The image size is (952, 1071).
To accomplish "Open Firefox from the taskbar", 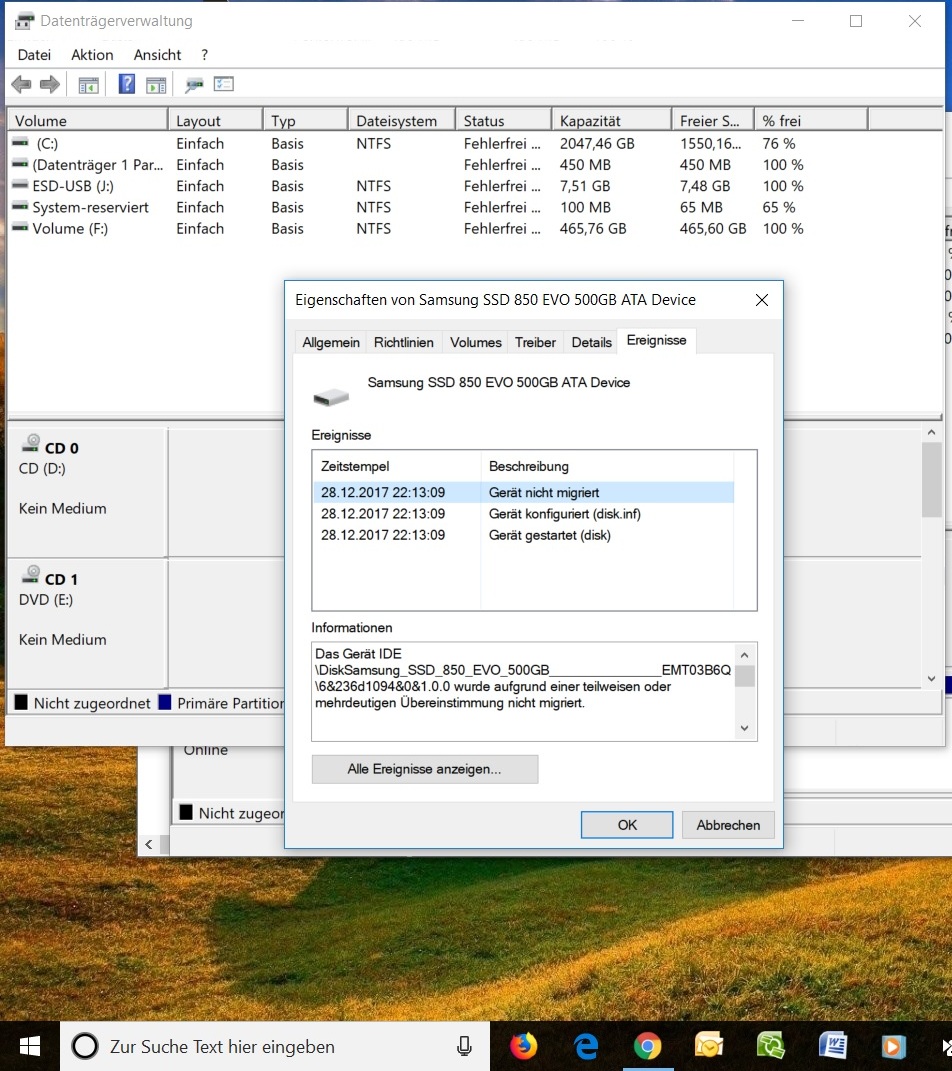I will [524, 1046].
